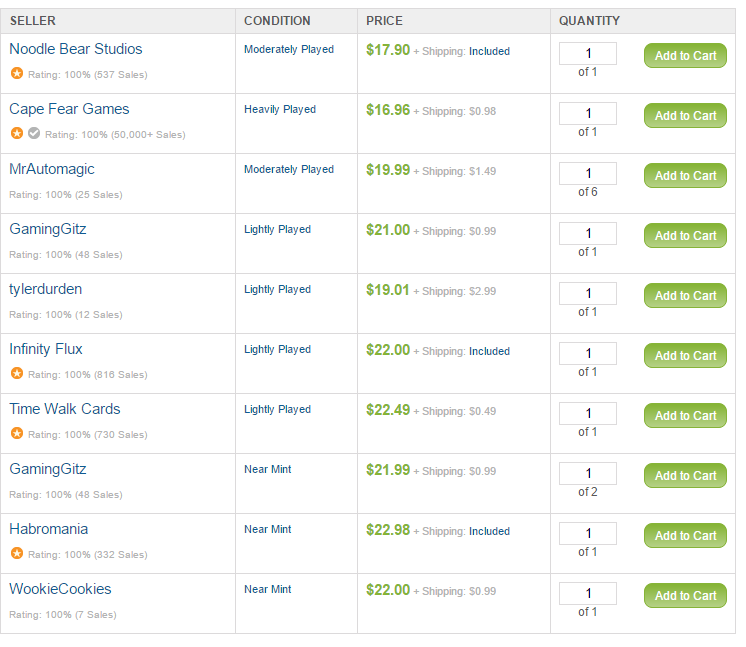
Task: Click the gold star badge in Cape Fear Games row
Action: click(17, 134)
